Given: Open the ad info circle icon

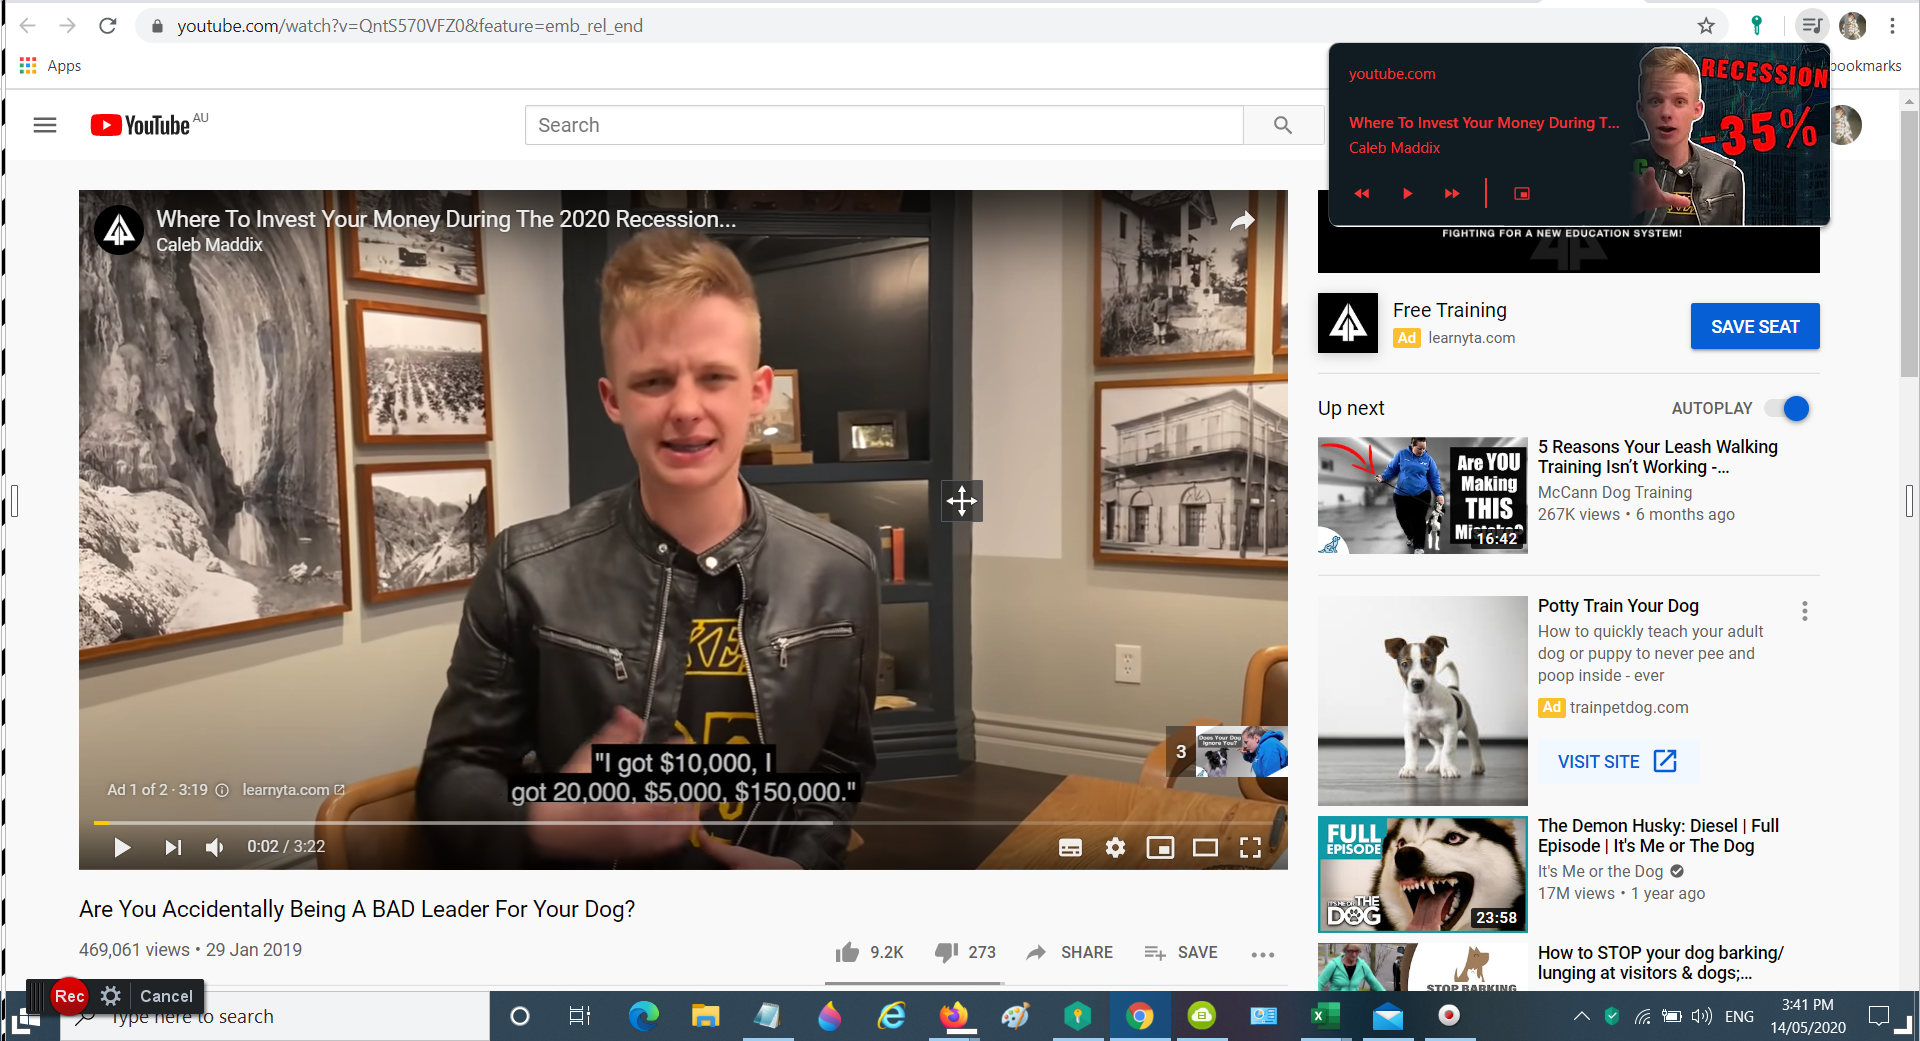Looking at the screenshot, I should tap(222, 790).
